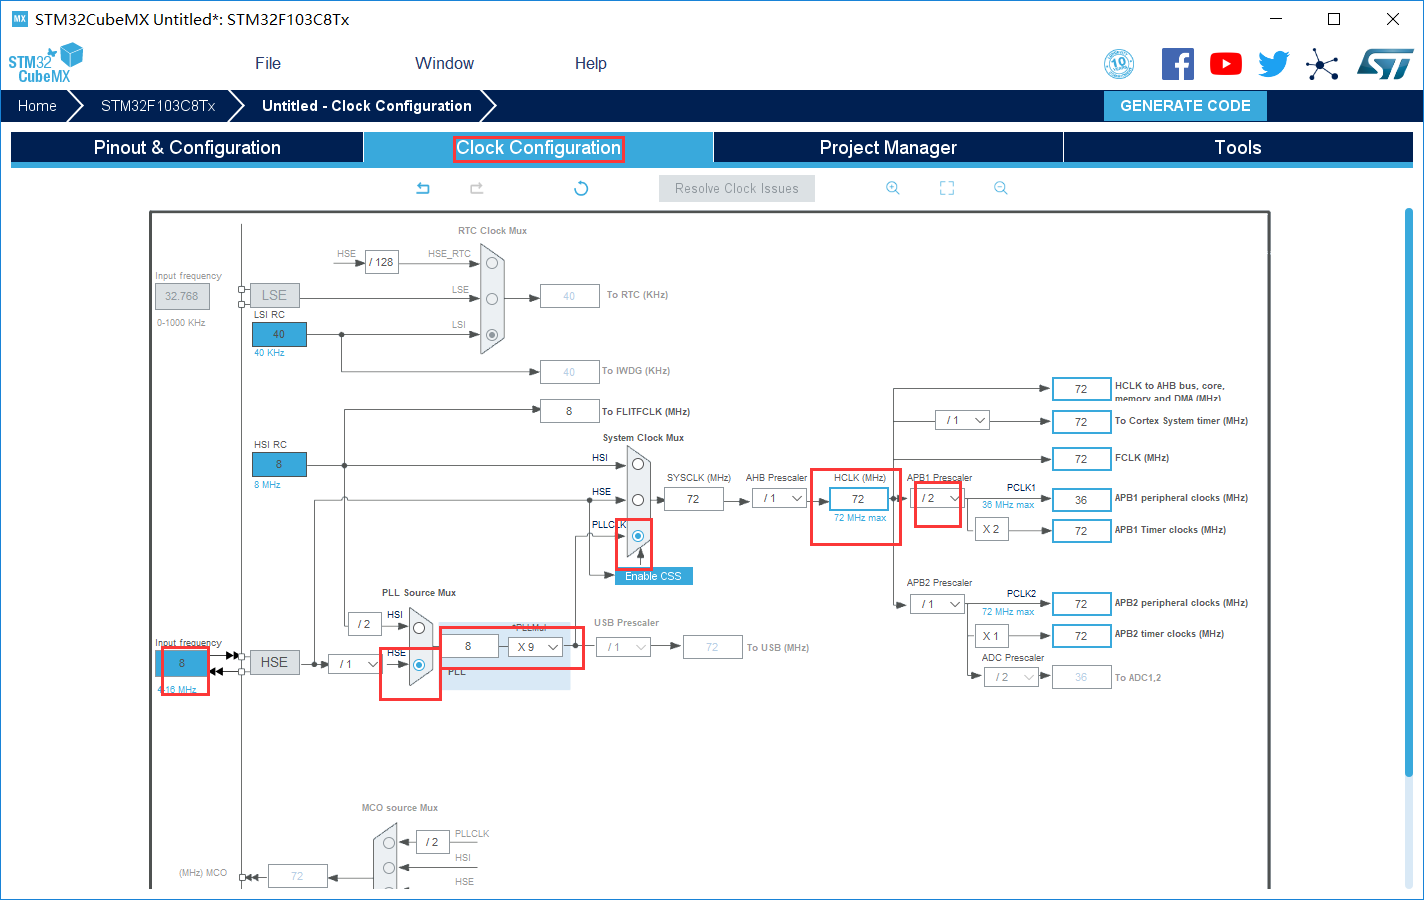Click the ST logo icon
Viewport: 1424px width, 900px height.
click(x=1385, y=64)
